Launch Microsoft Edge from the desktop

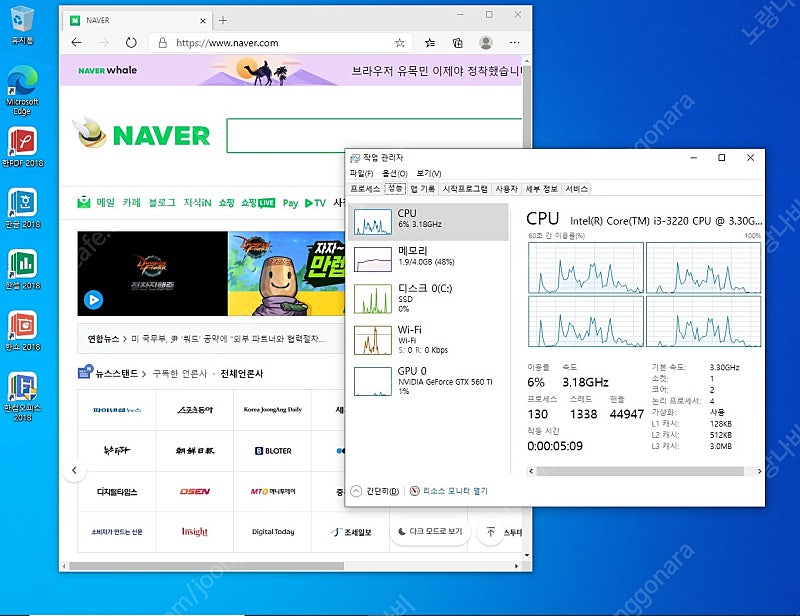pos(22,90)
